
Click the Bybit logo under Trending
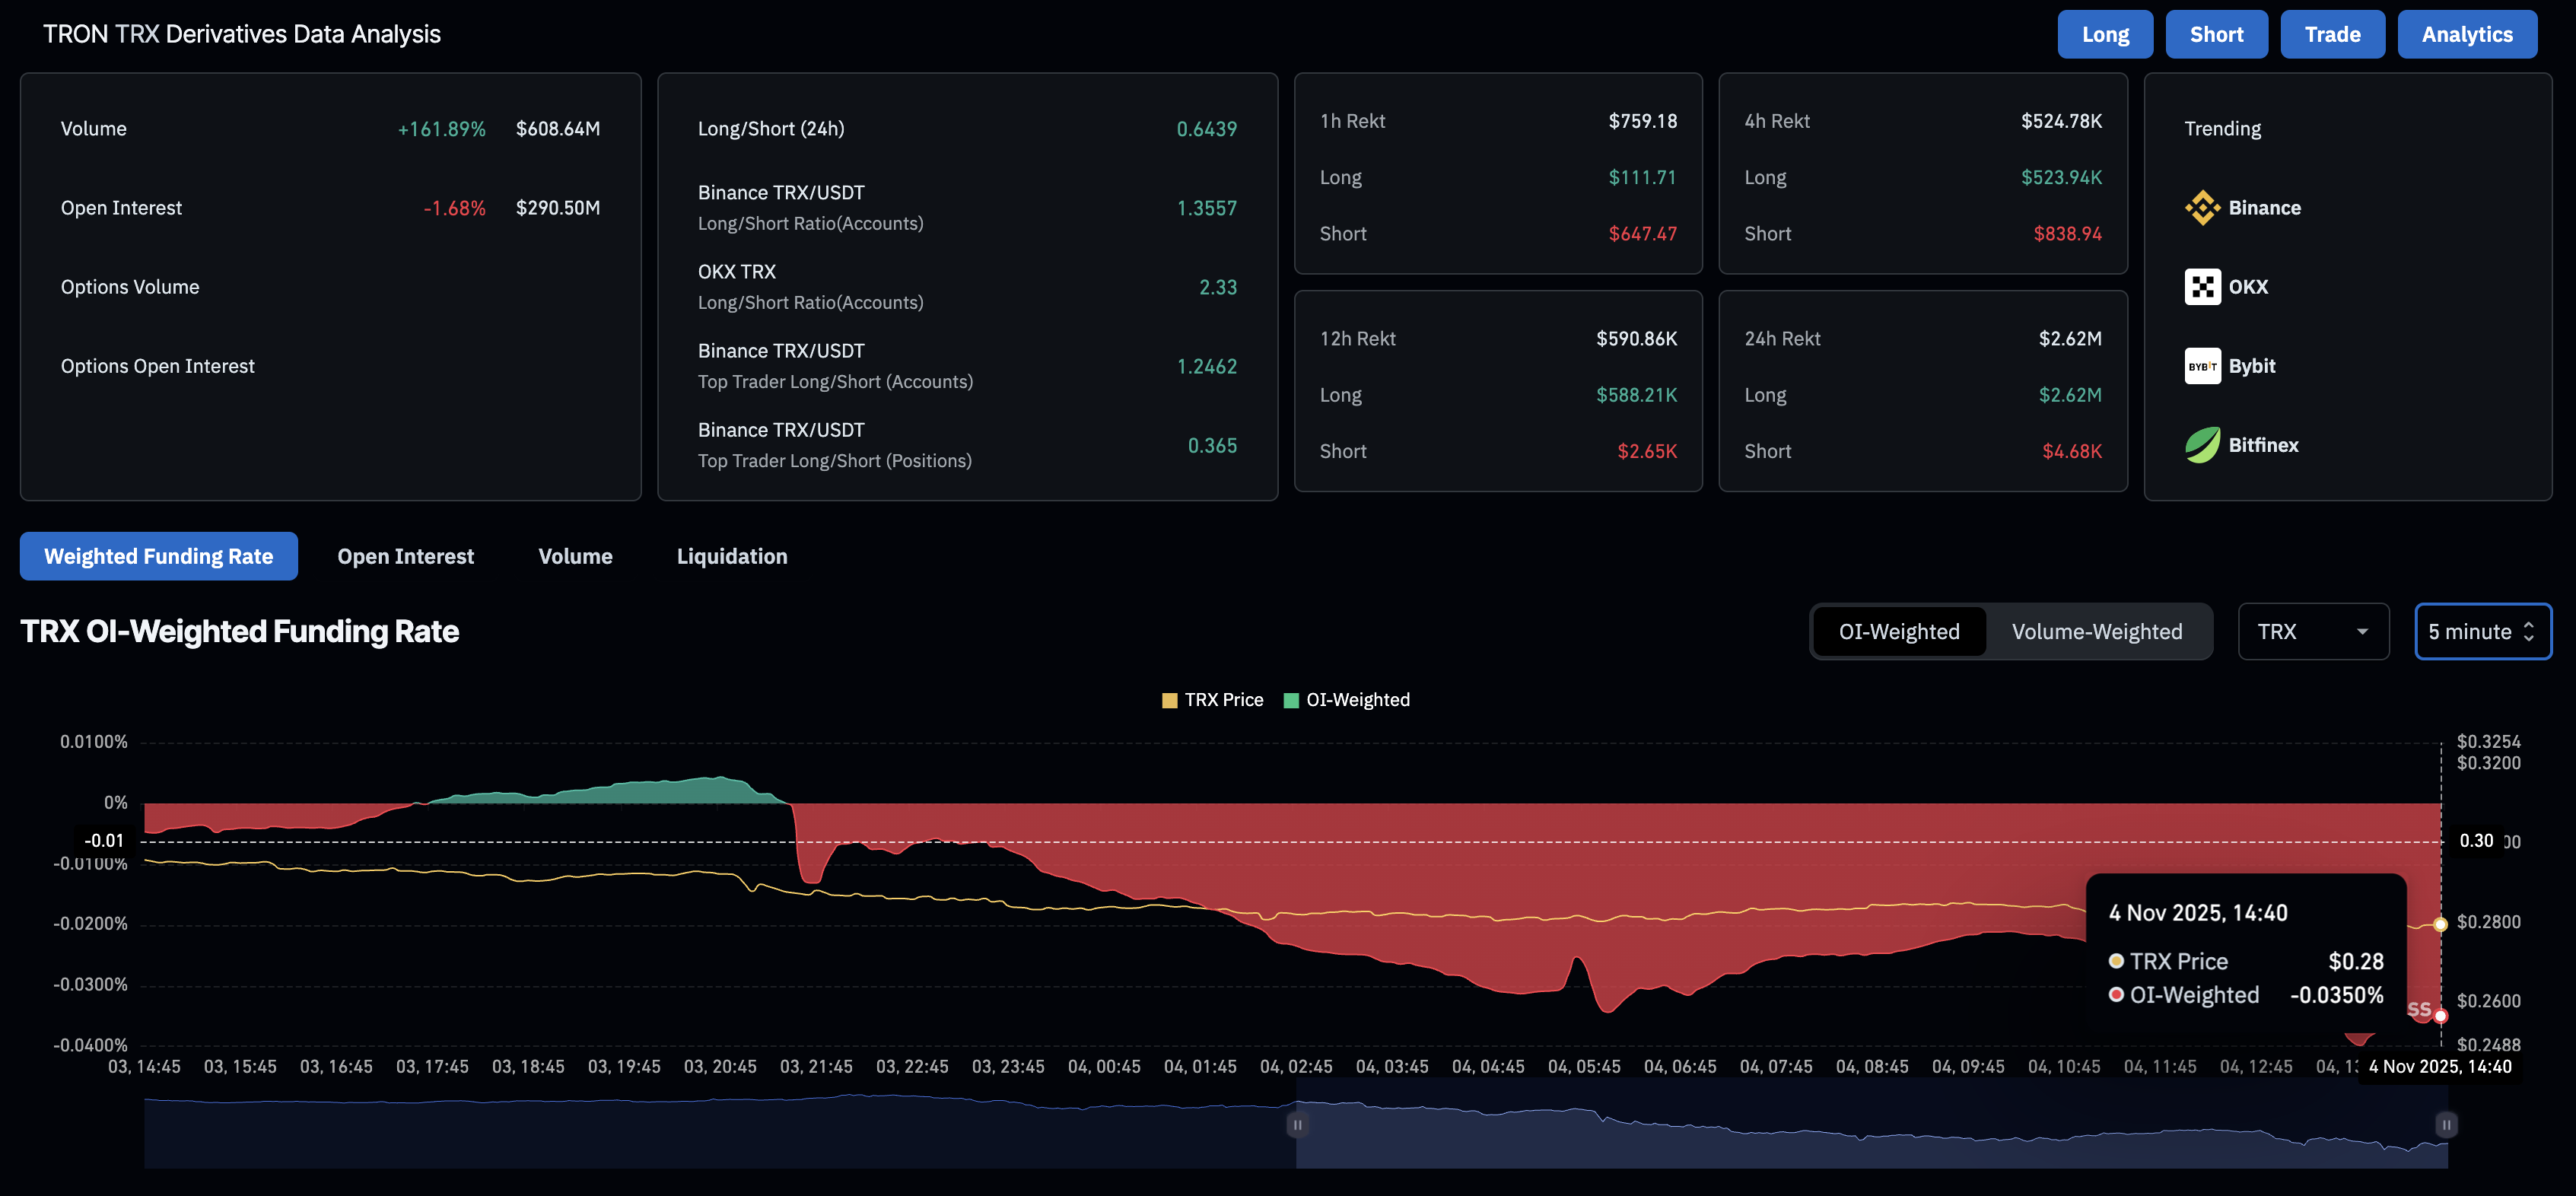(x=2203, y=365)
